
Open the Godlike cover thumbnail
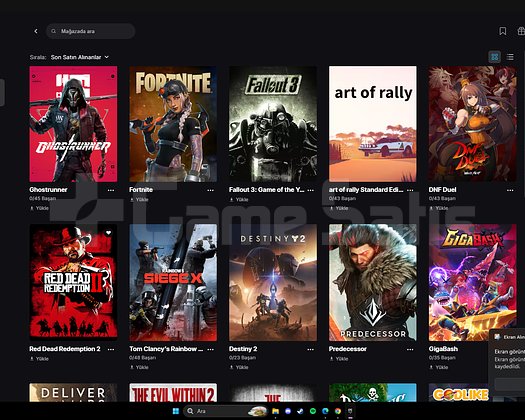point(459,393)
